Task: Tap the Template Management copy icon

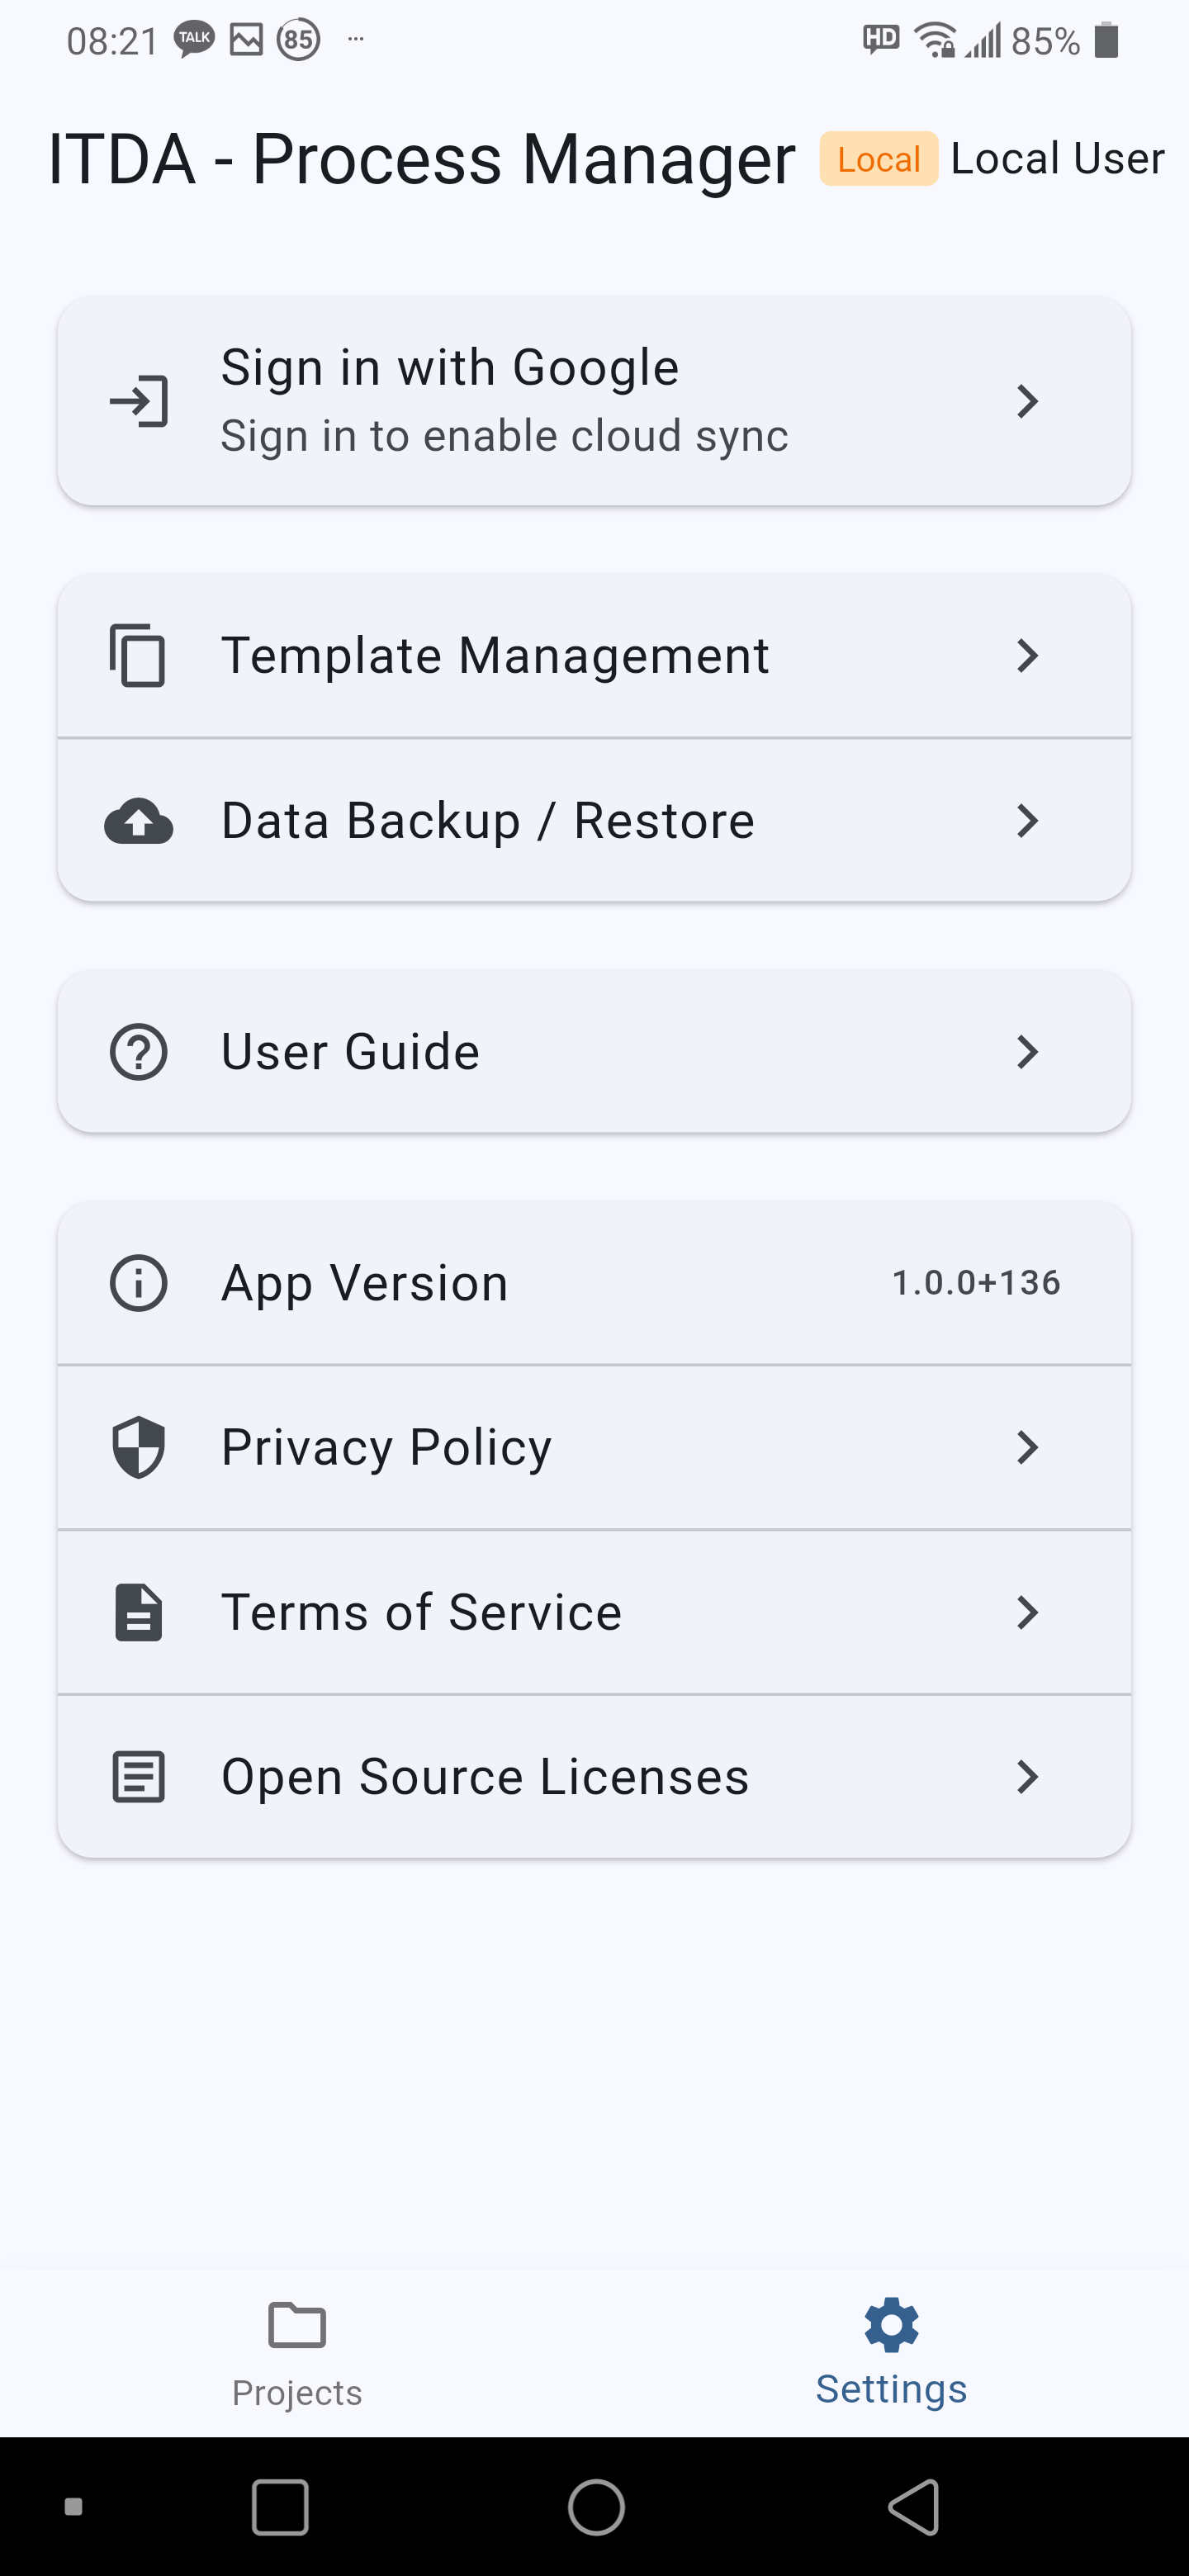Action: coord(138,656)
